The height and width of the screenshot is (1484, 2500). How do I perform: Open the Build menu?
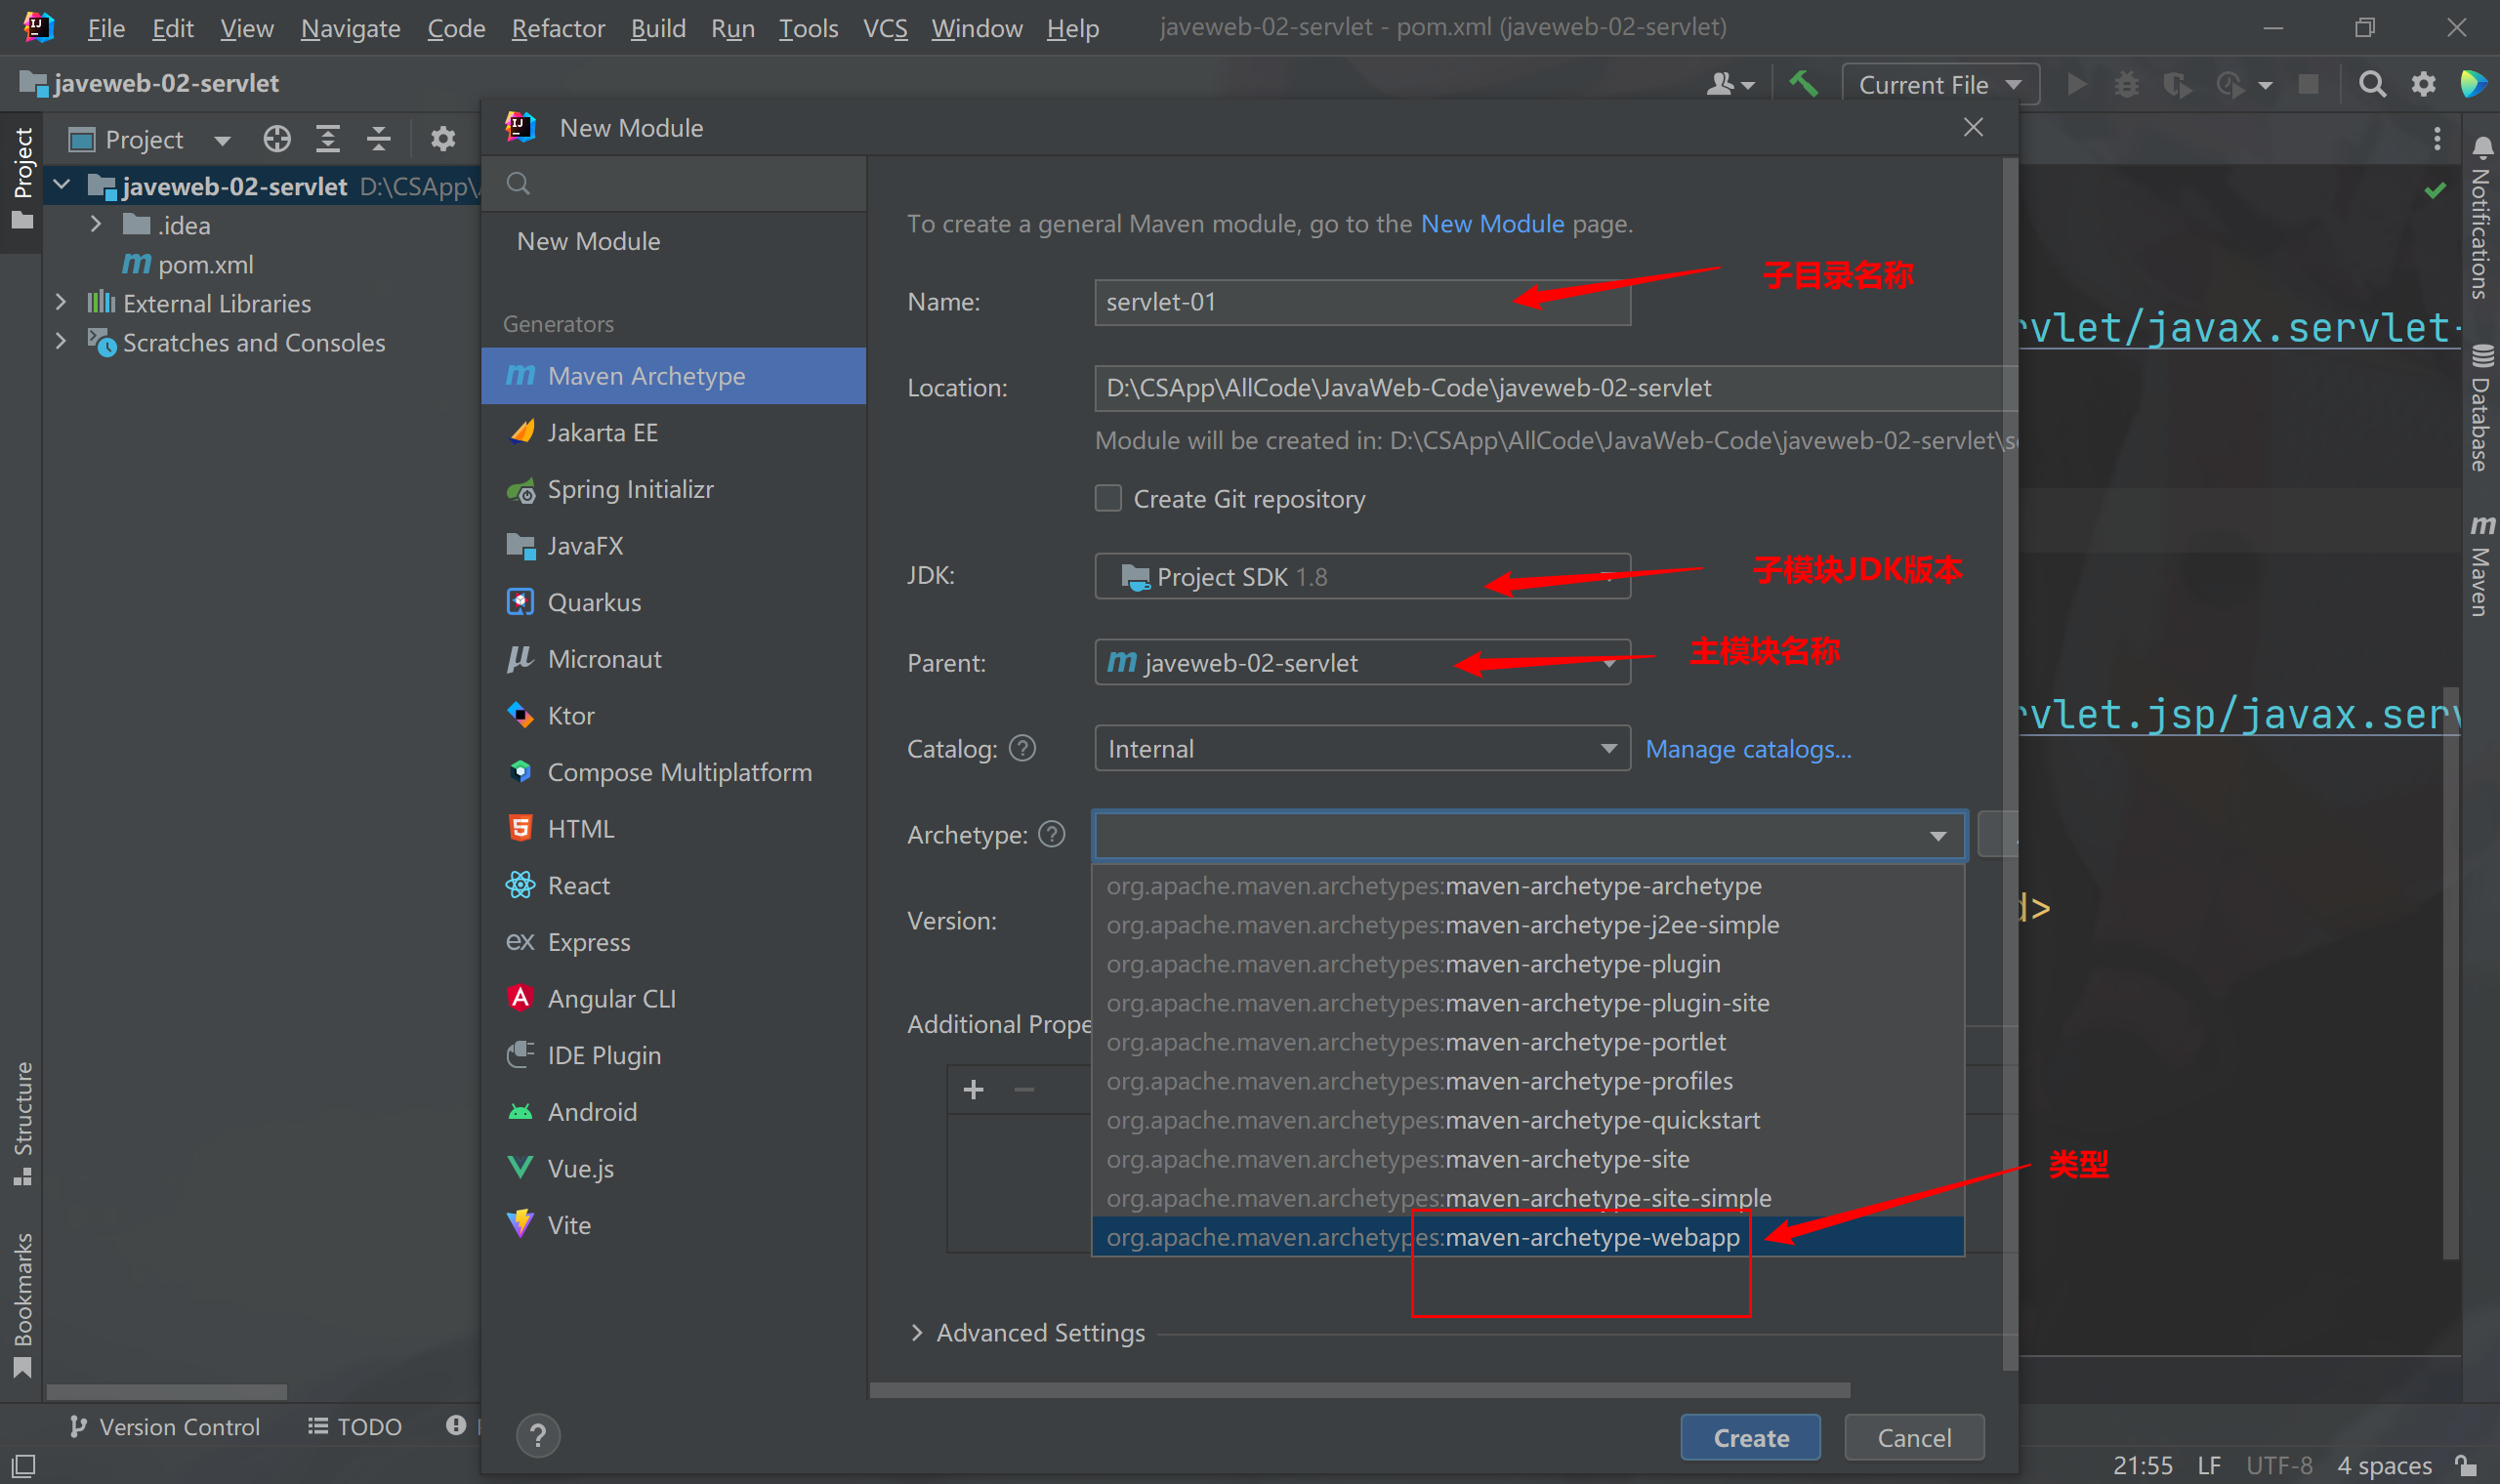pos(658,28)
